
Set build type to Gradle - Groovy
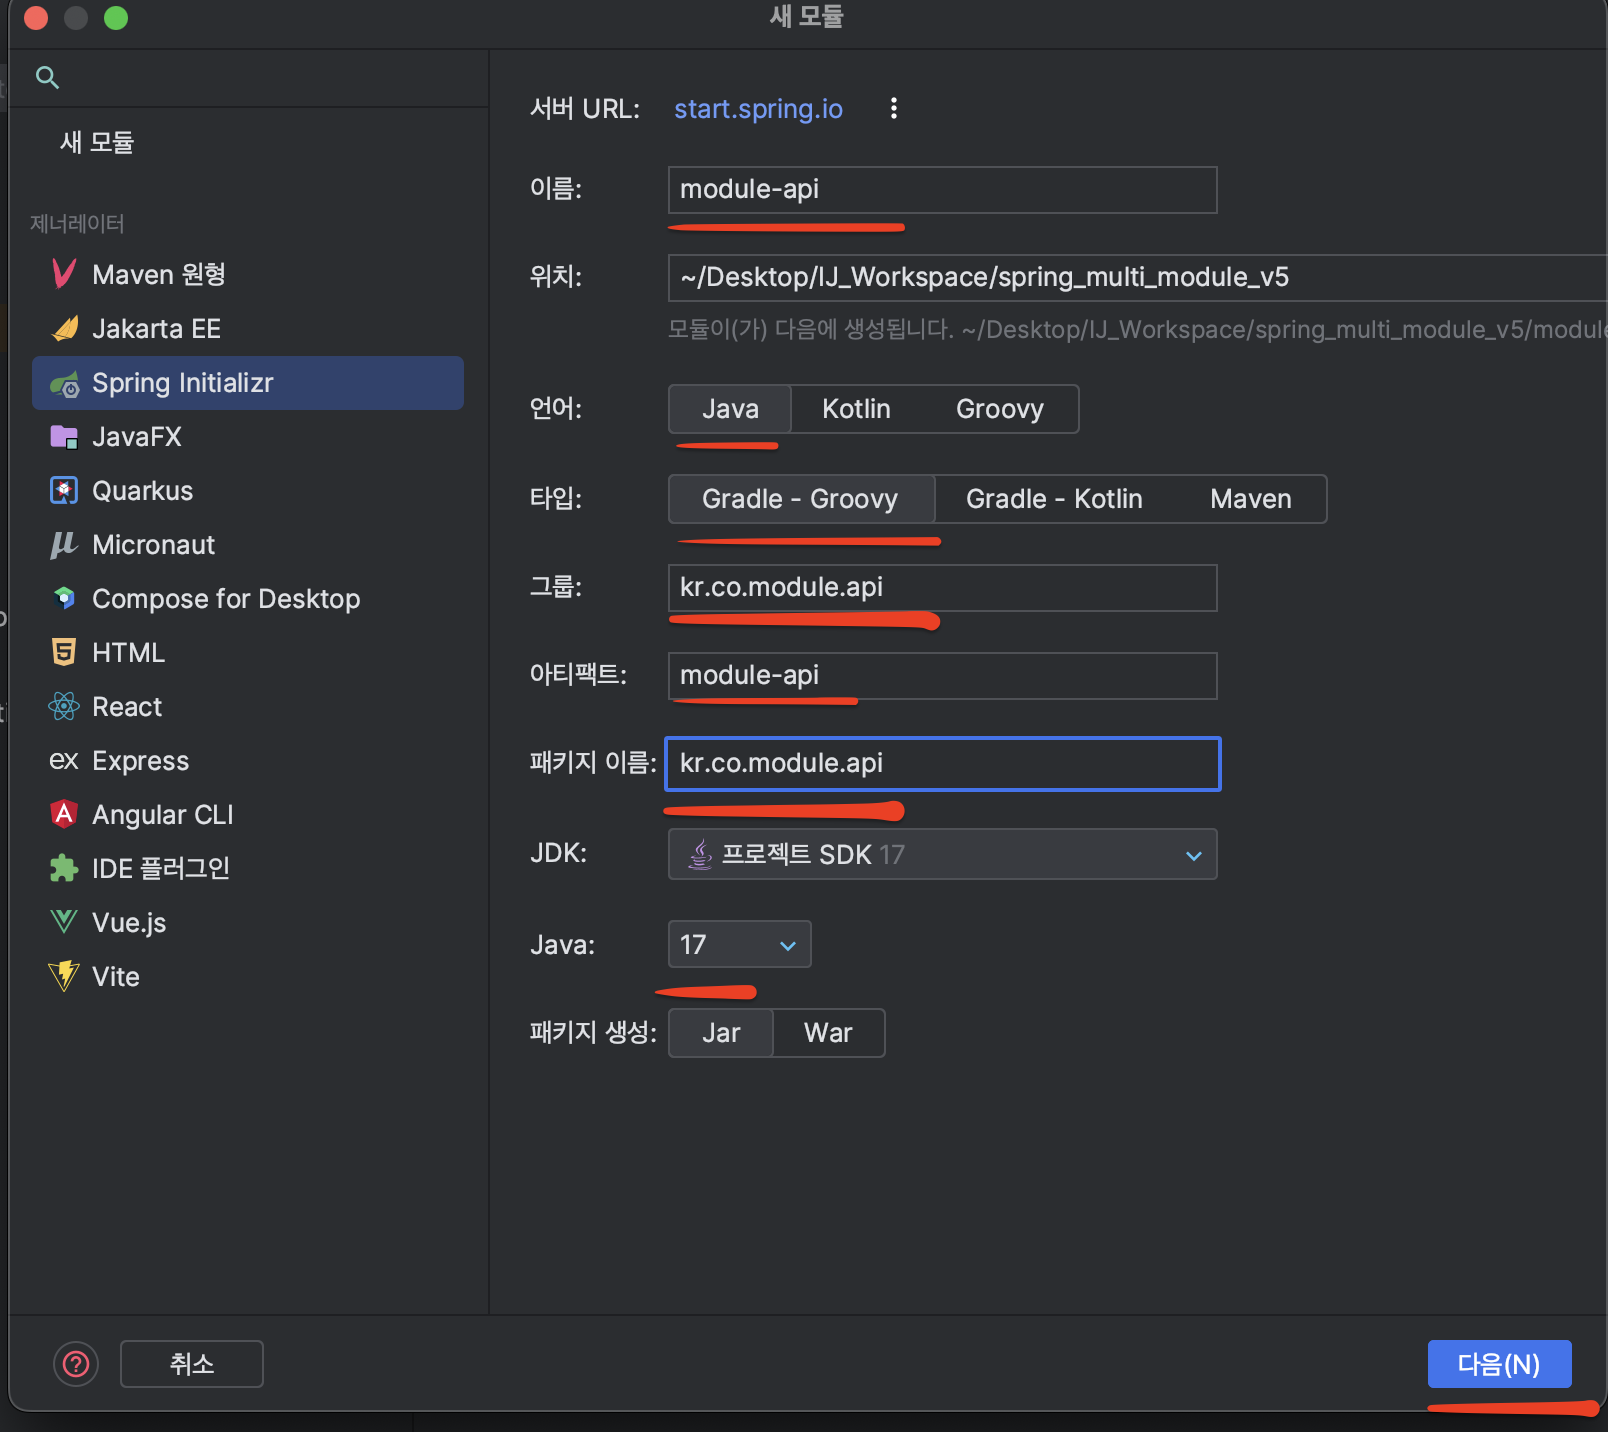coord(800,499)
